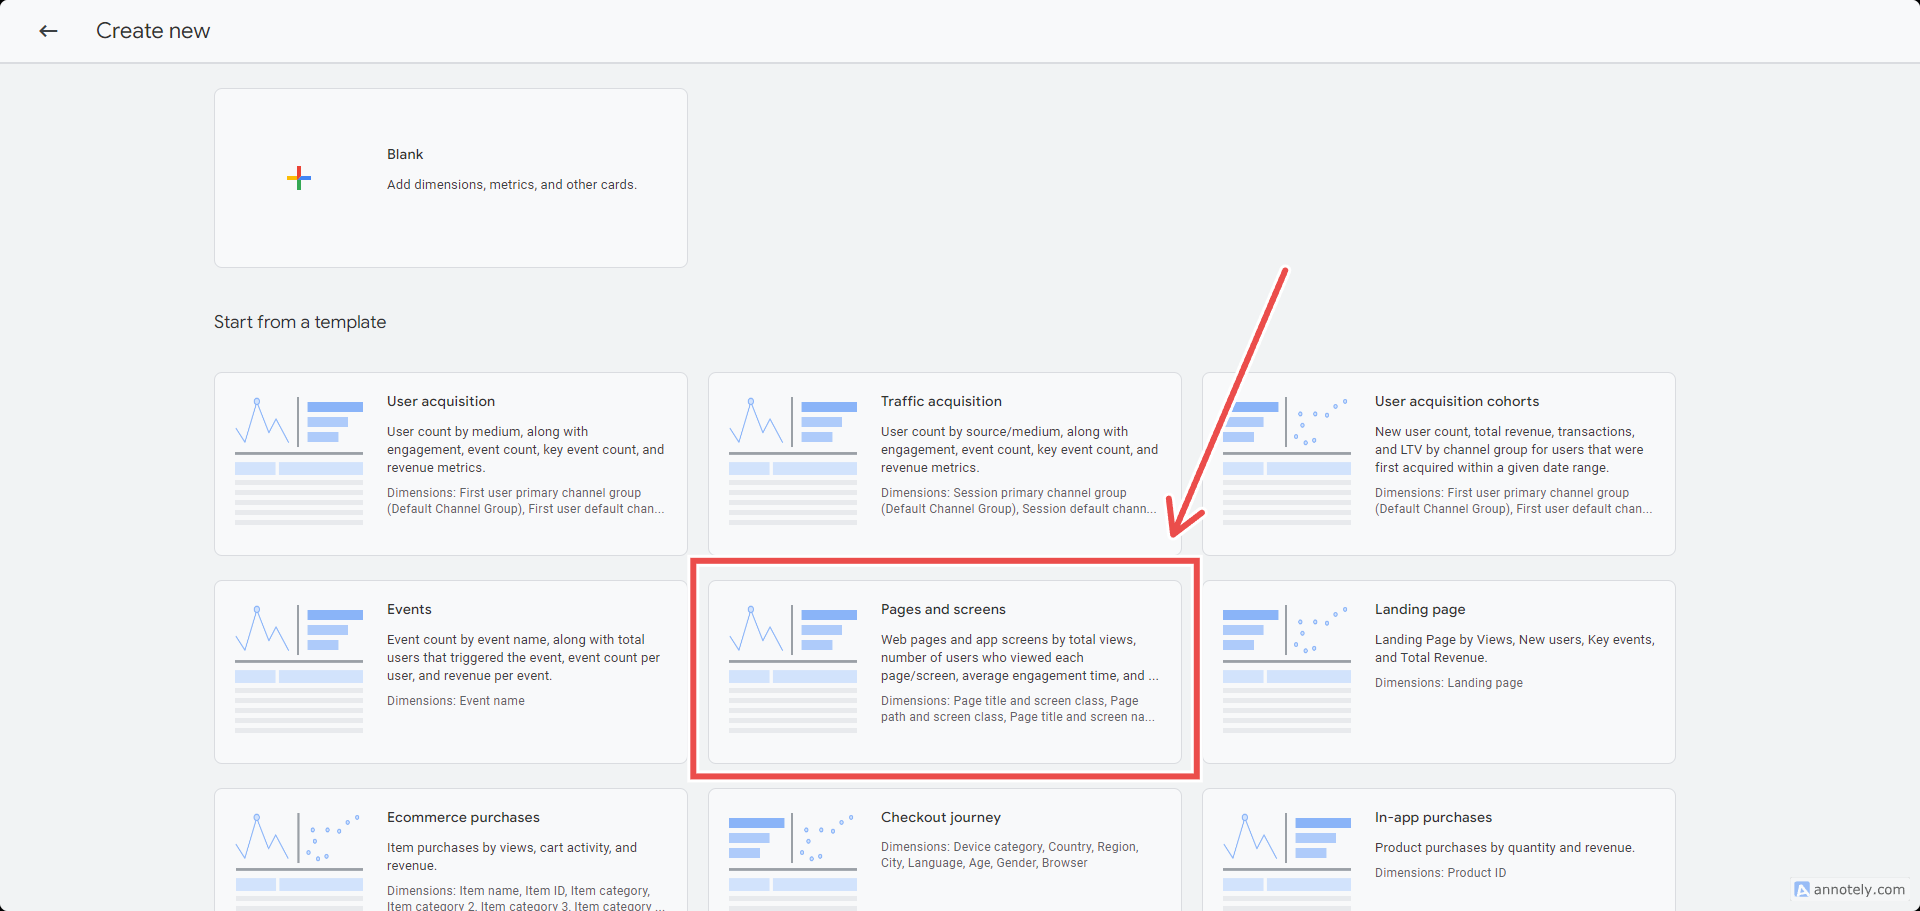Click the Ecommerce purchases template thumbnail

click(299, 861)
